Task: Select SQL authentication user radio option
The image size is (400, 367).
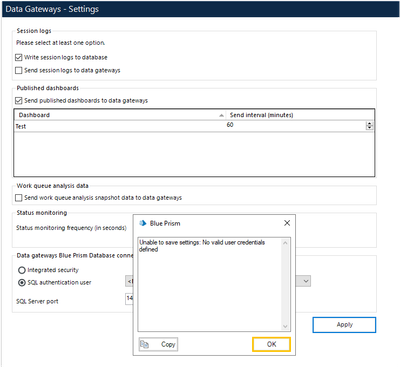Action: 22,283
